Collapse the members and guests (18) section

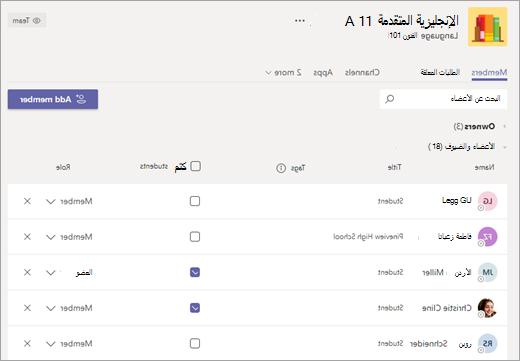pyautogui.click(x=505, y=147)
